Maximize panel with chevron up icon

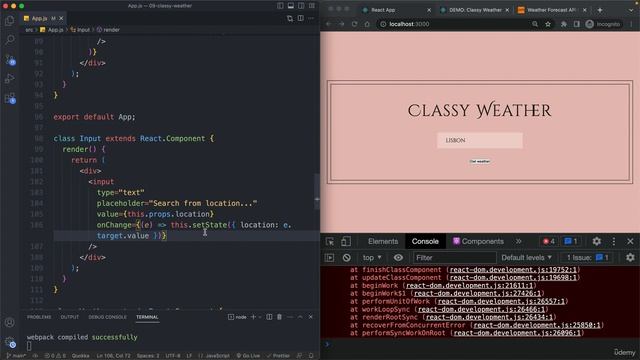pyautogui.click(x=300, y=317)
